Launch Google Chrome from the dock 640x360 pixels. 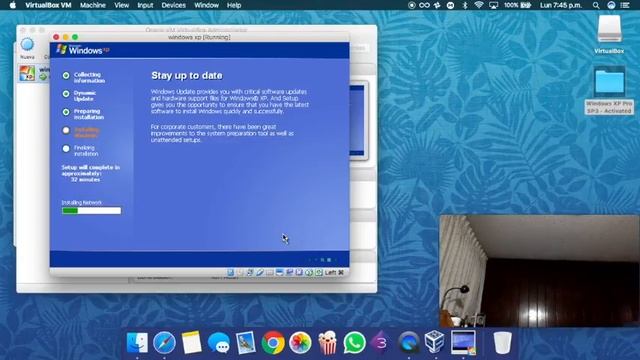click(x=273, y=342)
